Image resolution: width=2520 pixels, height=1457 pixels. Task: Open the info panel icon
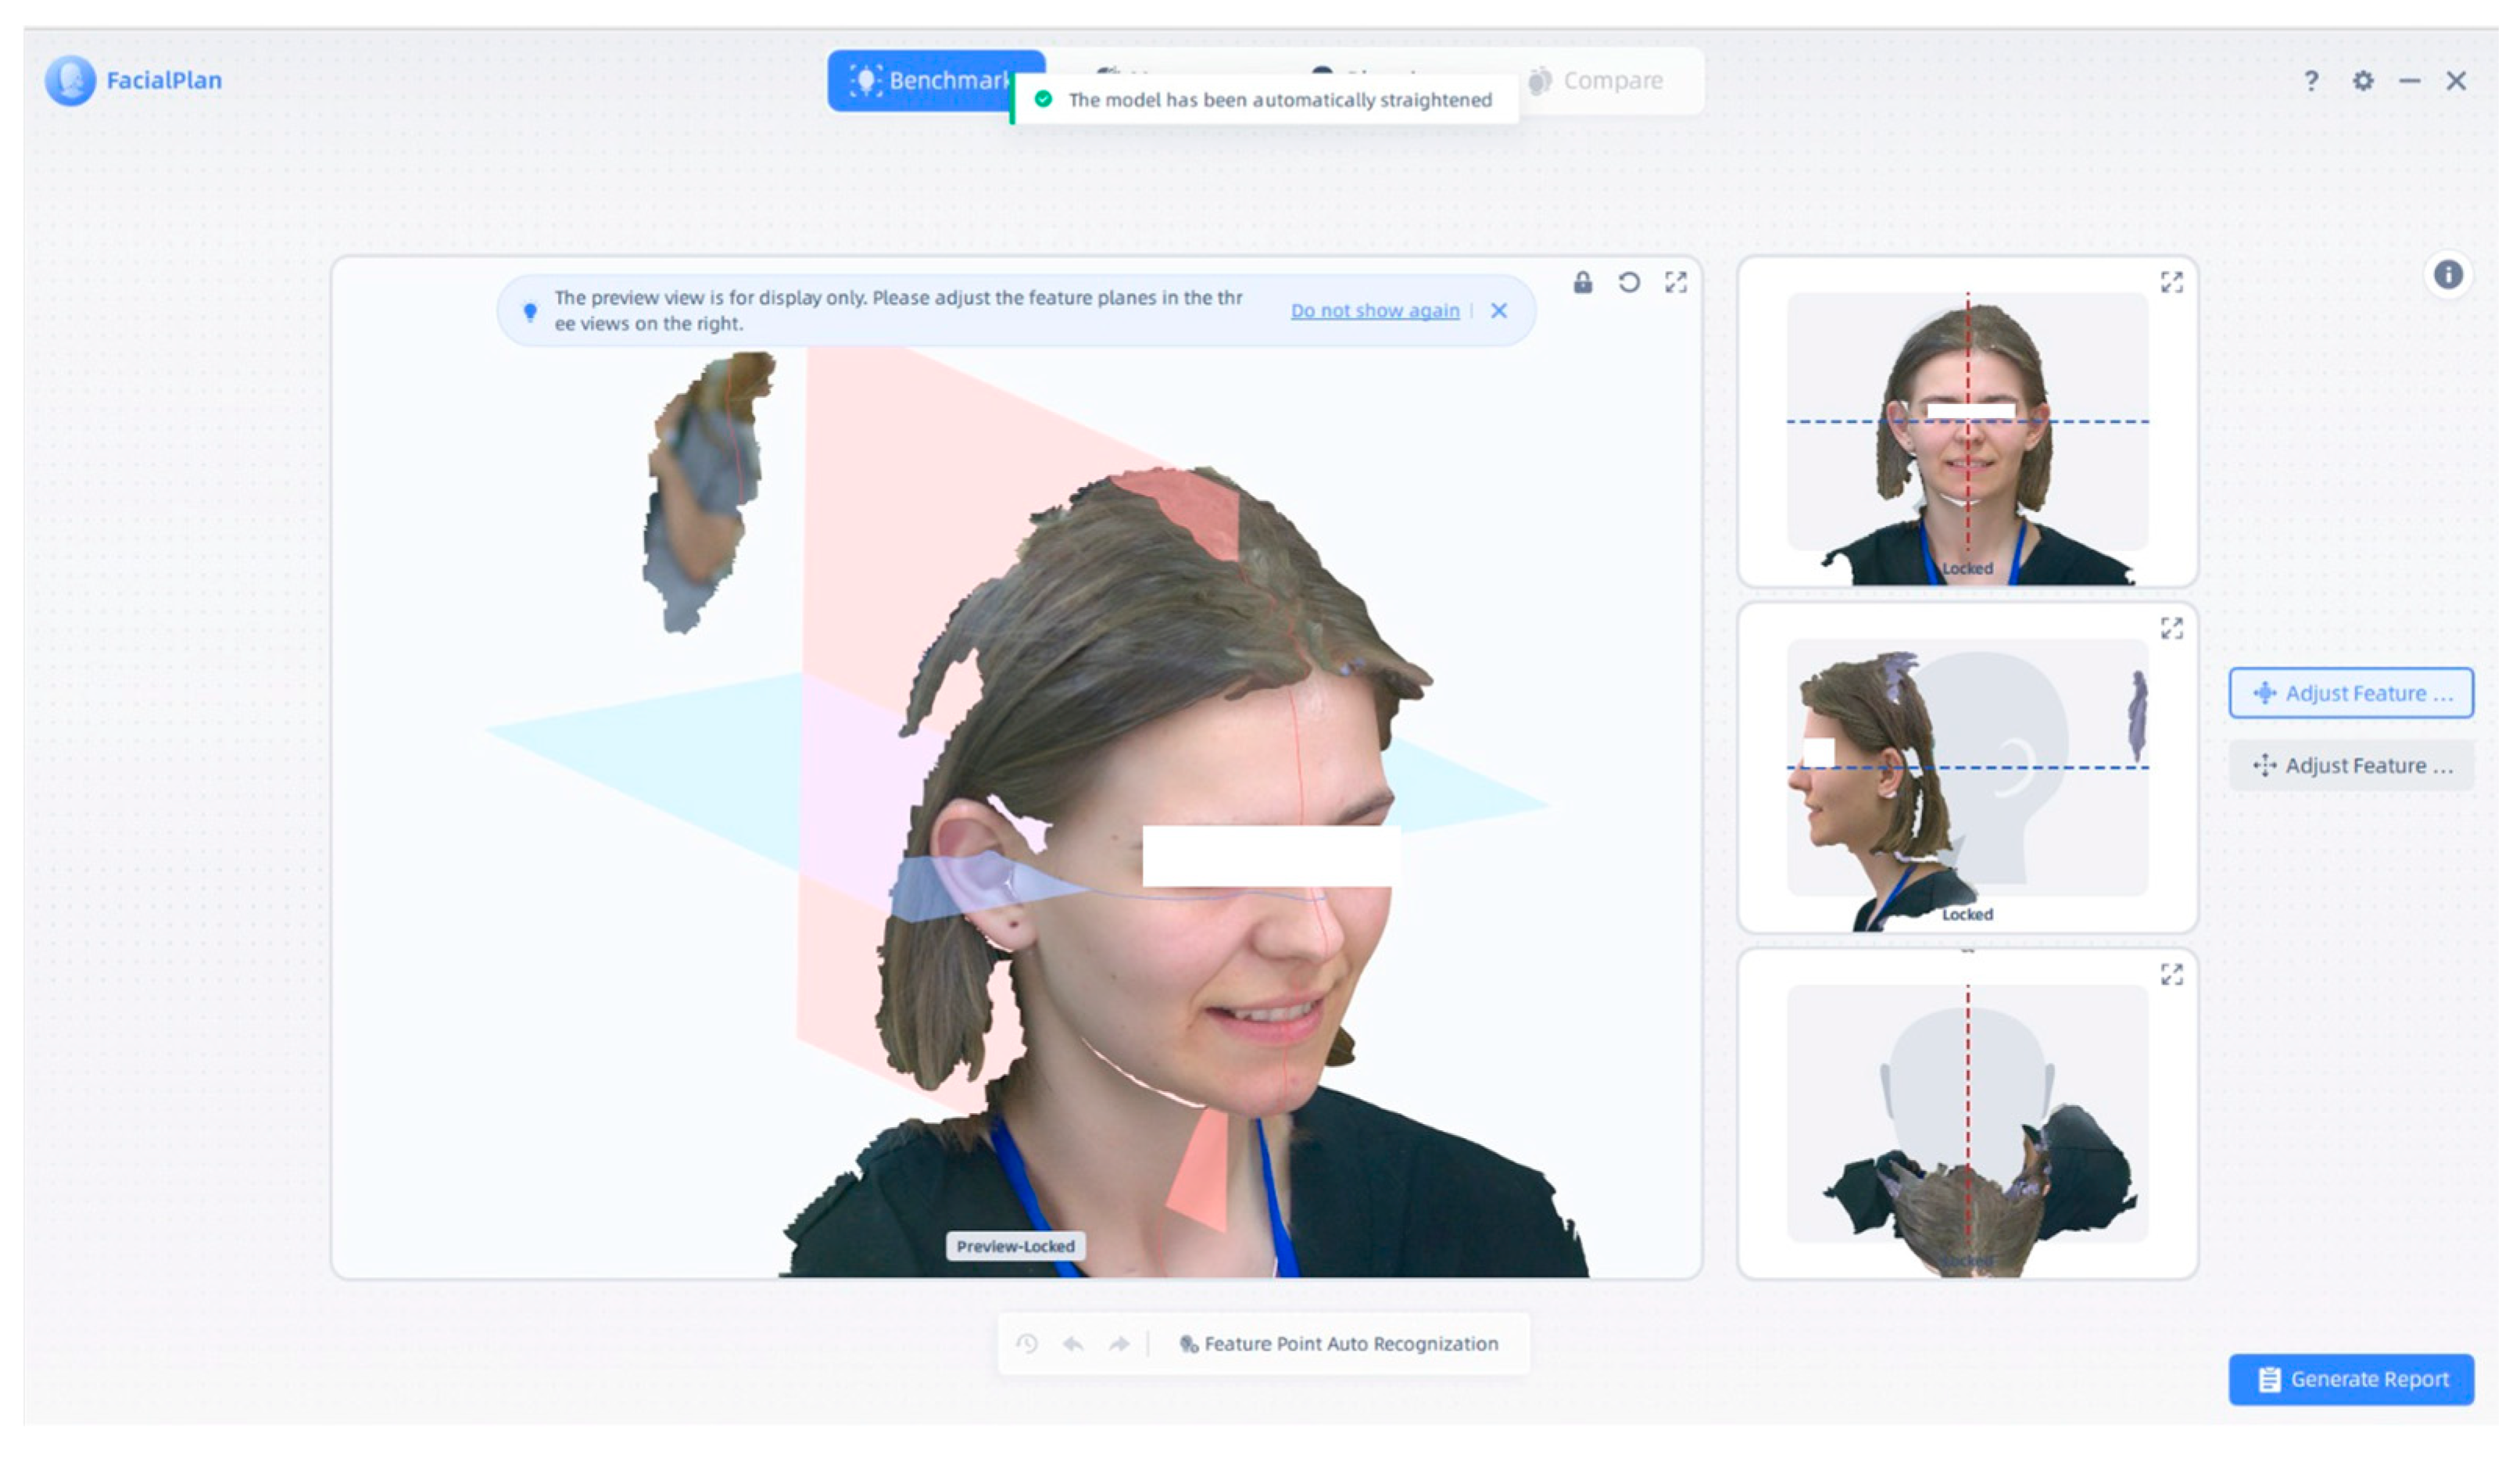tap(2448, 275)
